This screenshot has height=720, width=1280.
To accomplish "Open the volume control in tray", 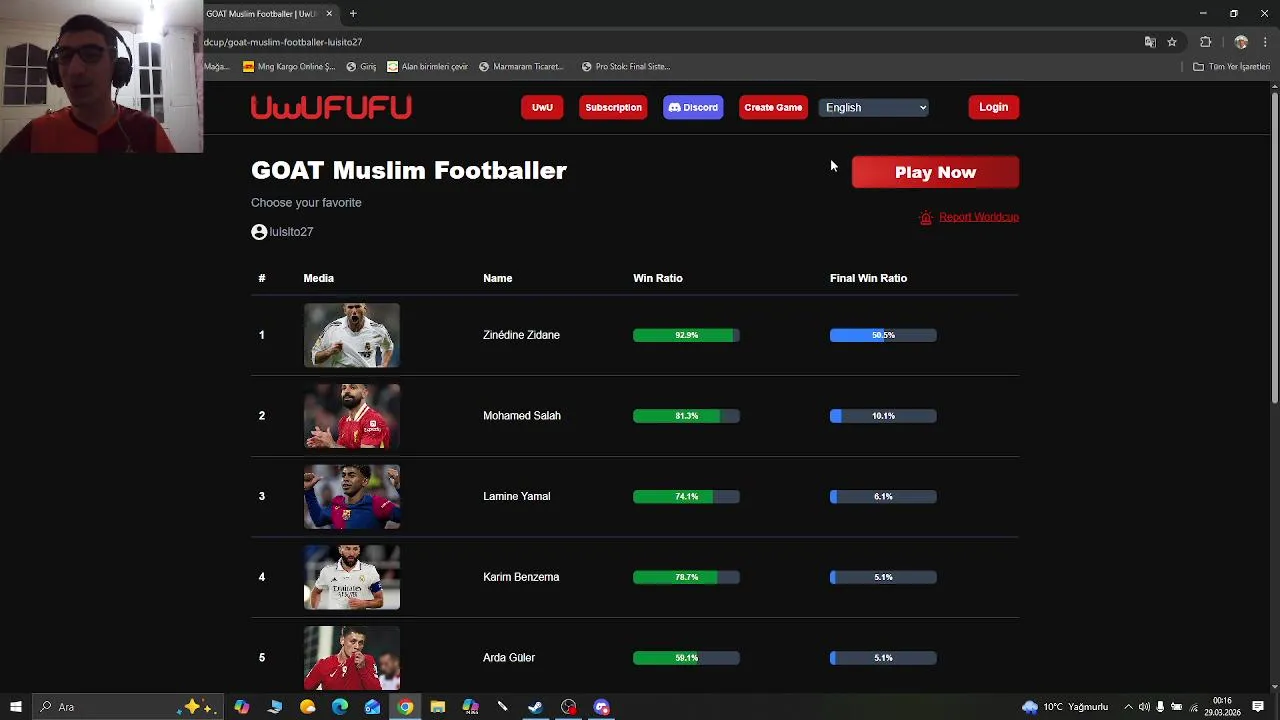I will (1144, 707).
